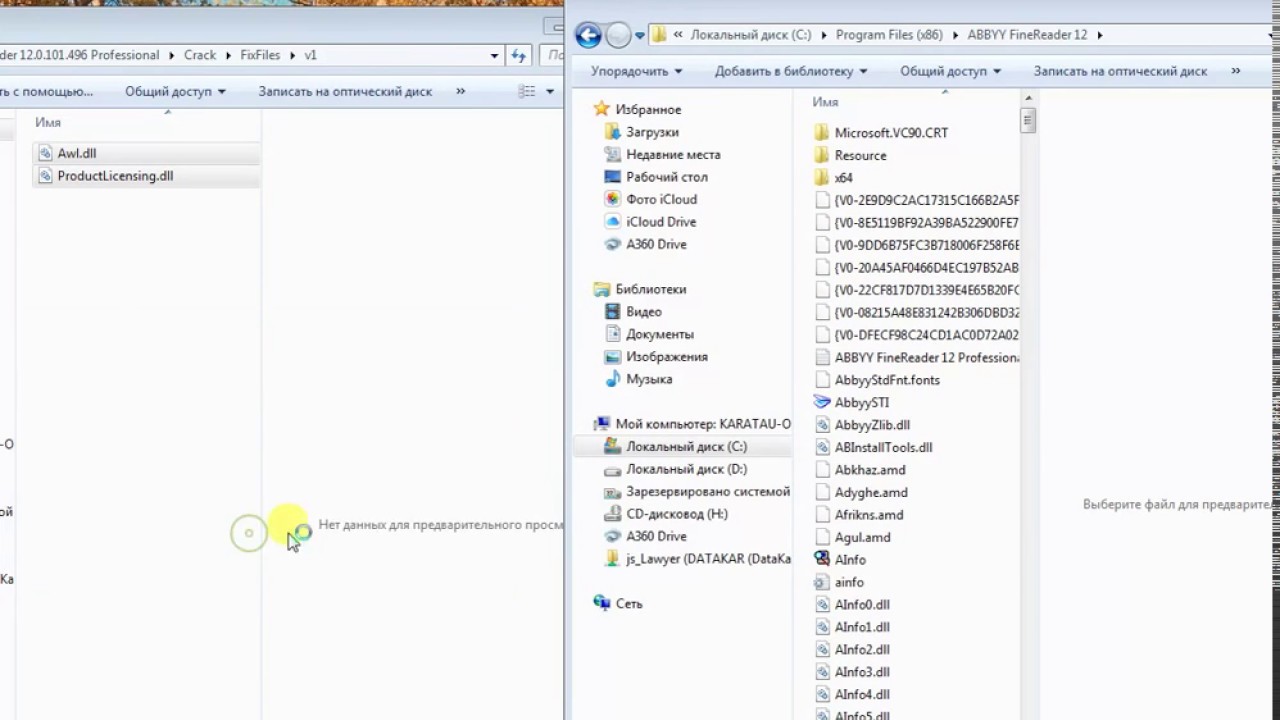
Task: Open A360 Drive under Избранное
Action: [656, 244]
